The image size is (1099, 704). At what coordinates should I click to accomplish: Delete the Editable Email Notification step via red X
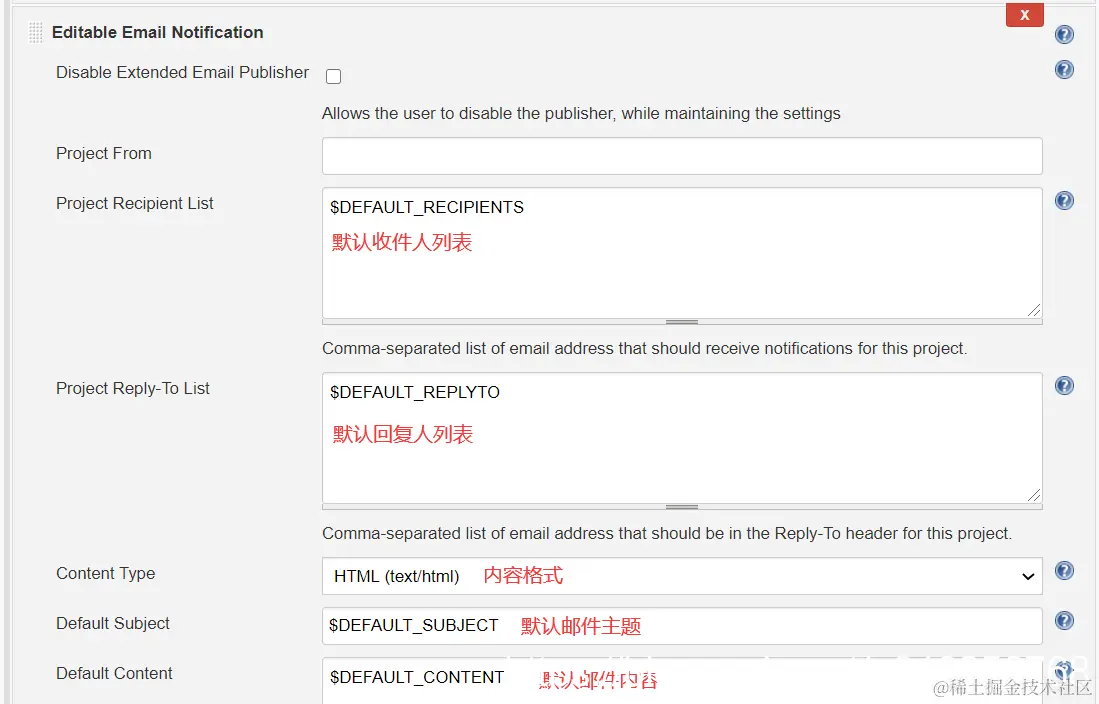[x=1025, y=15]
